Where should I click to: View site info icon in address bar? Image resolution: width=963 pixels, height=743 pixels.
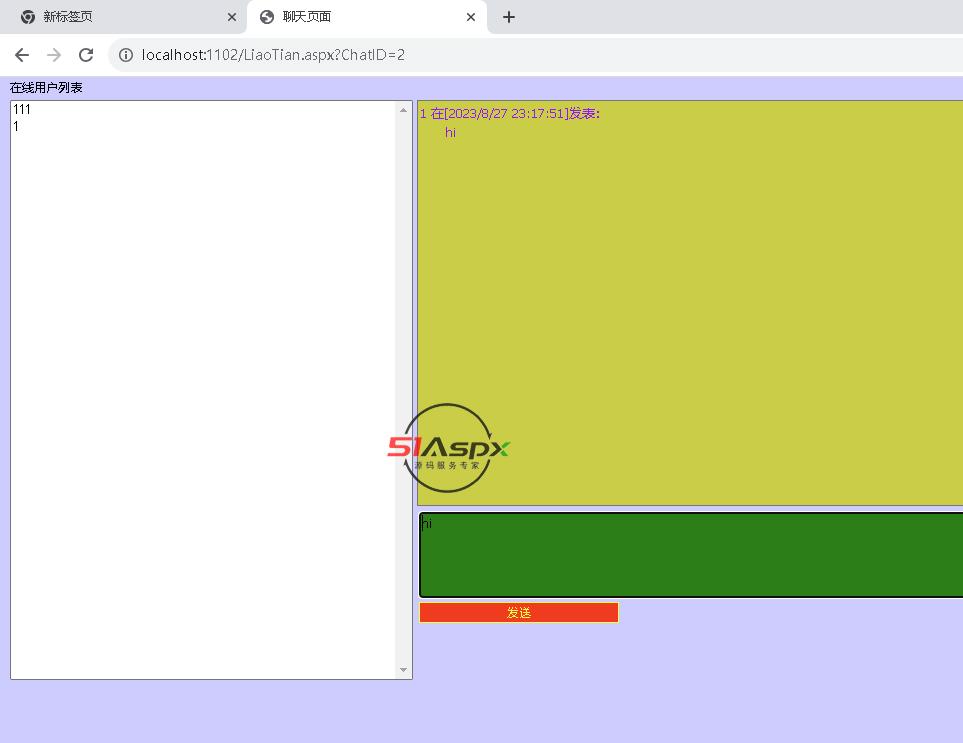[x=126, y=55]
